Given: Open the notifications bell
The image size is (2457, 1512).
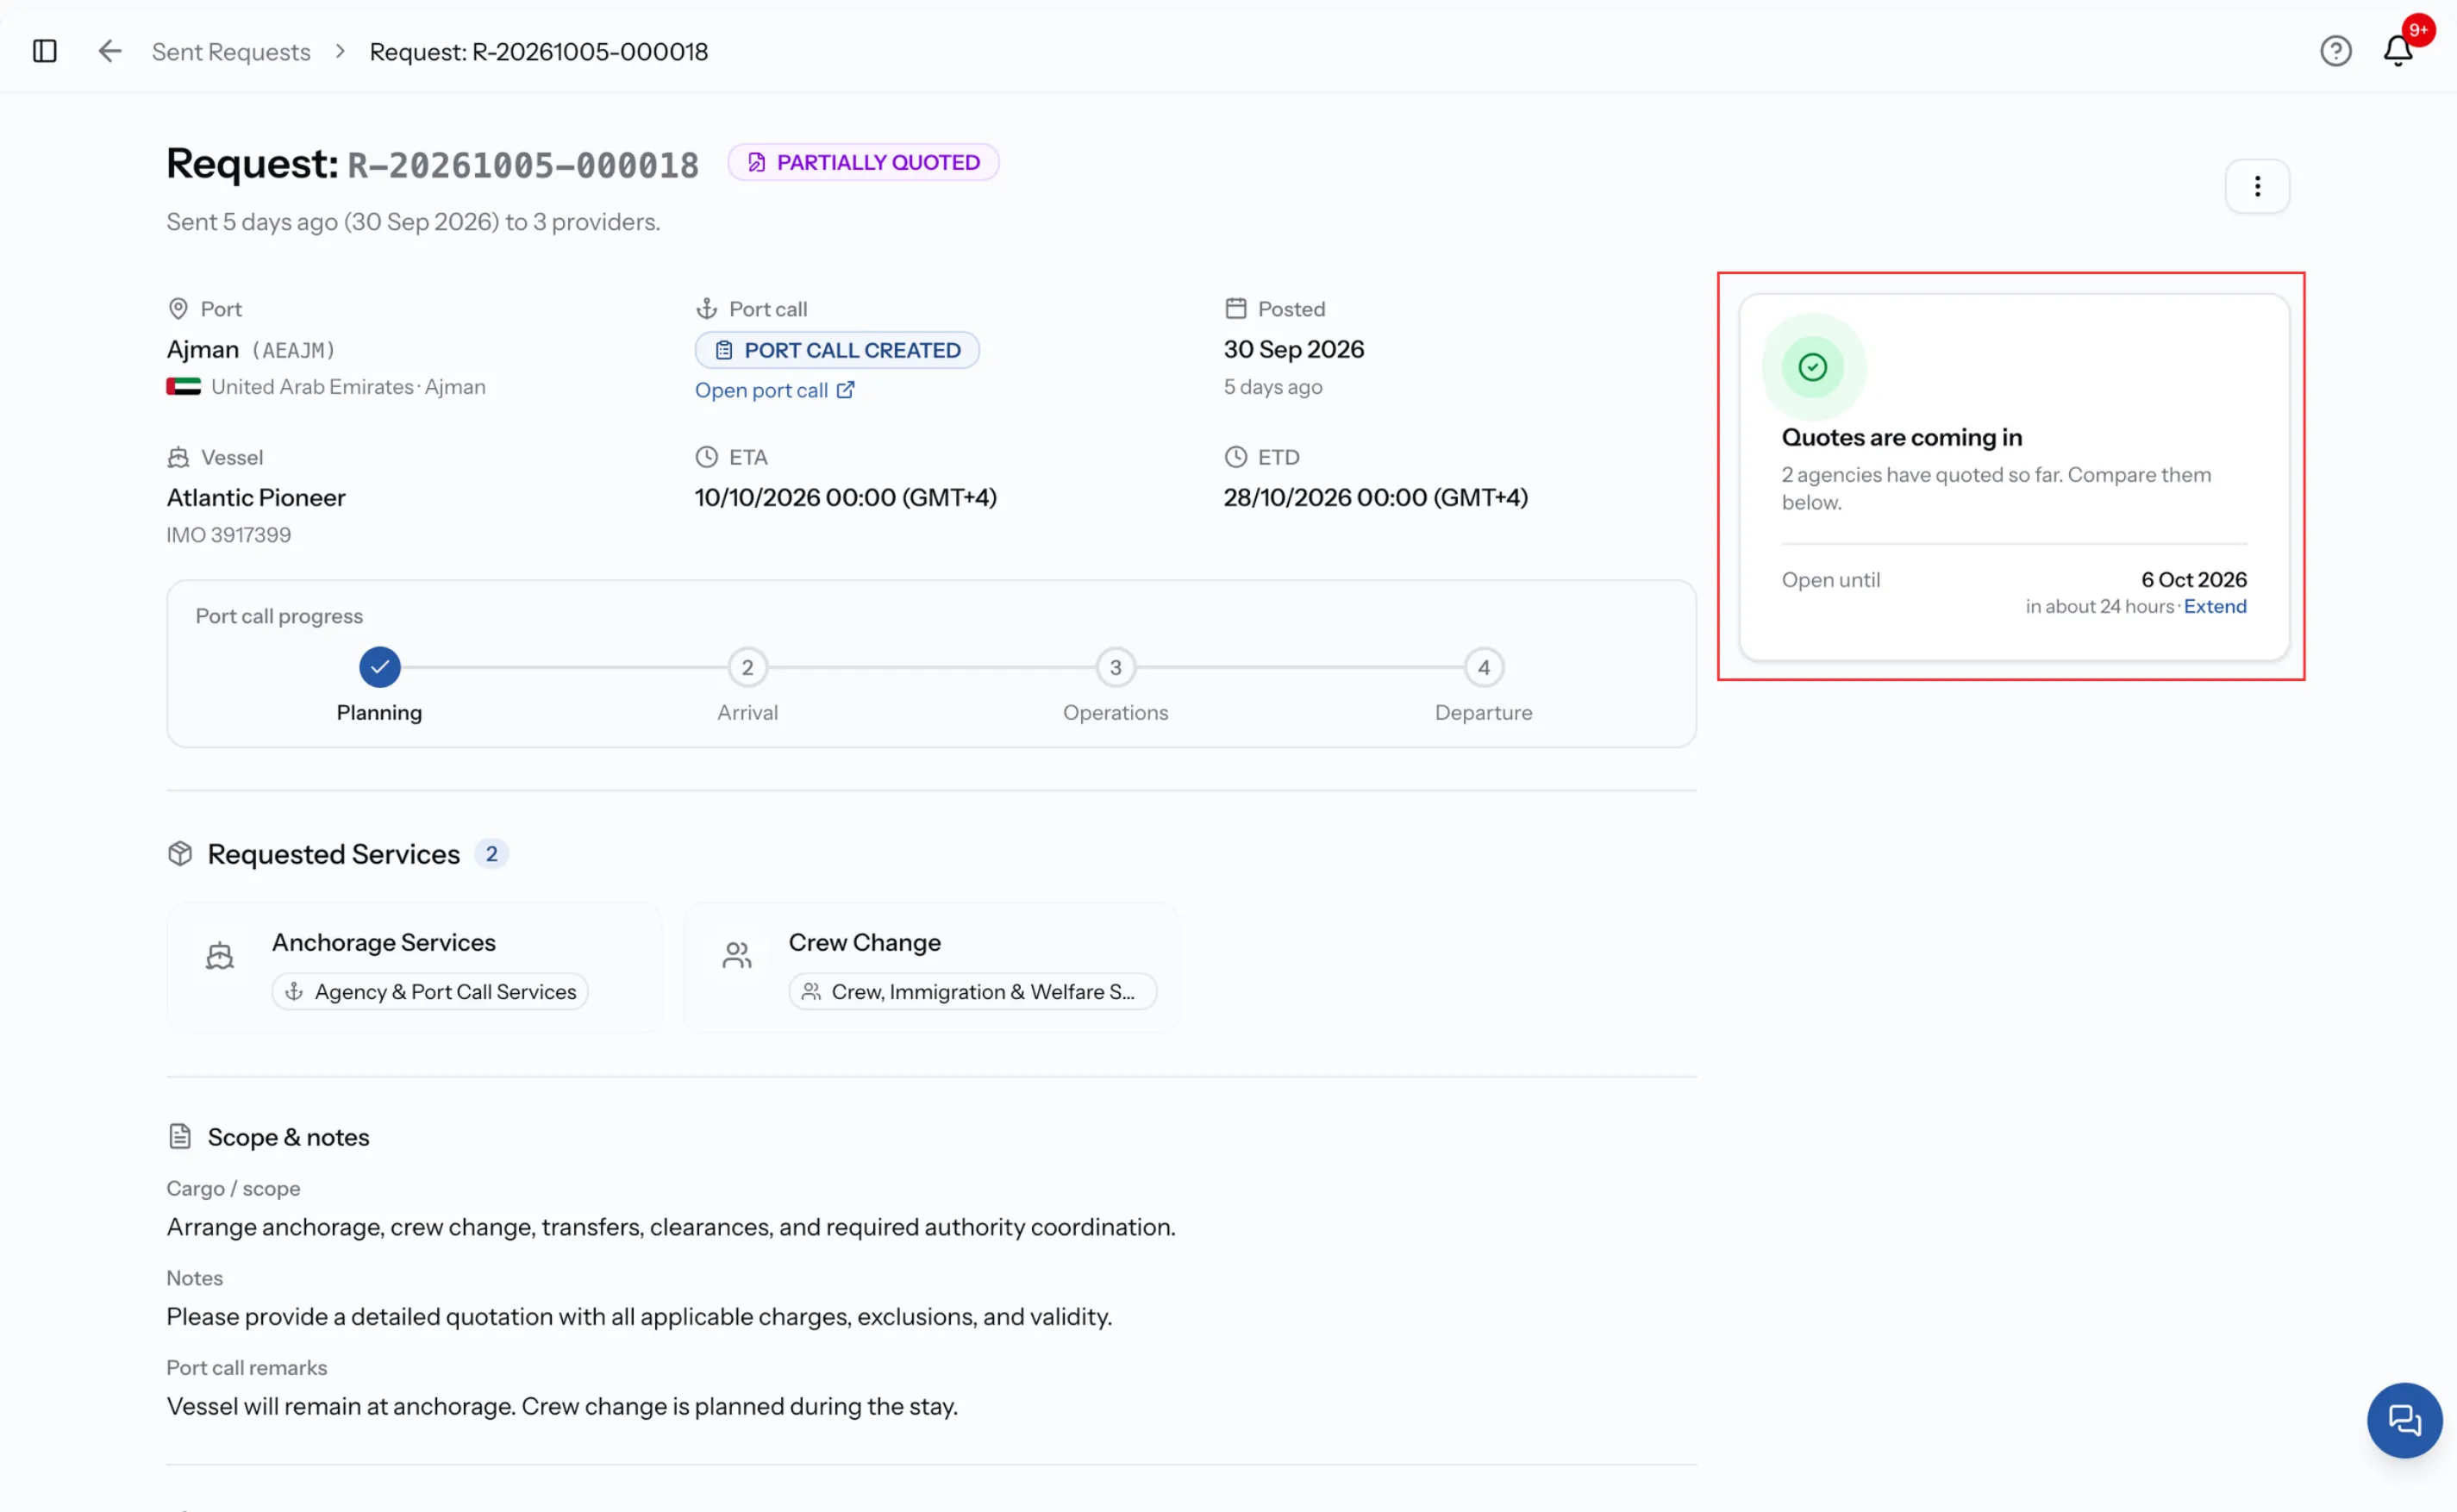Looking at the screenshot, I should tap(2397, 51).
